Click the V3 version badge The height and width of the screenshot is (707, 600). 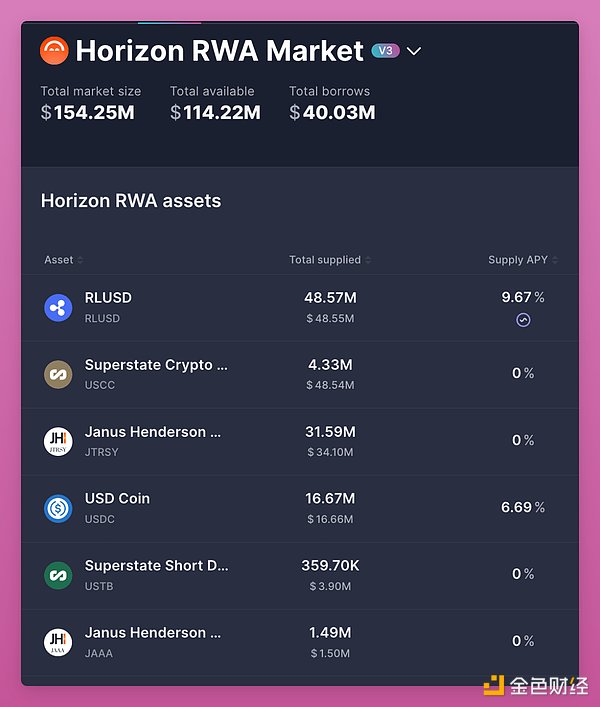(385, 50)
